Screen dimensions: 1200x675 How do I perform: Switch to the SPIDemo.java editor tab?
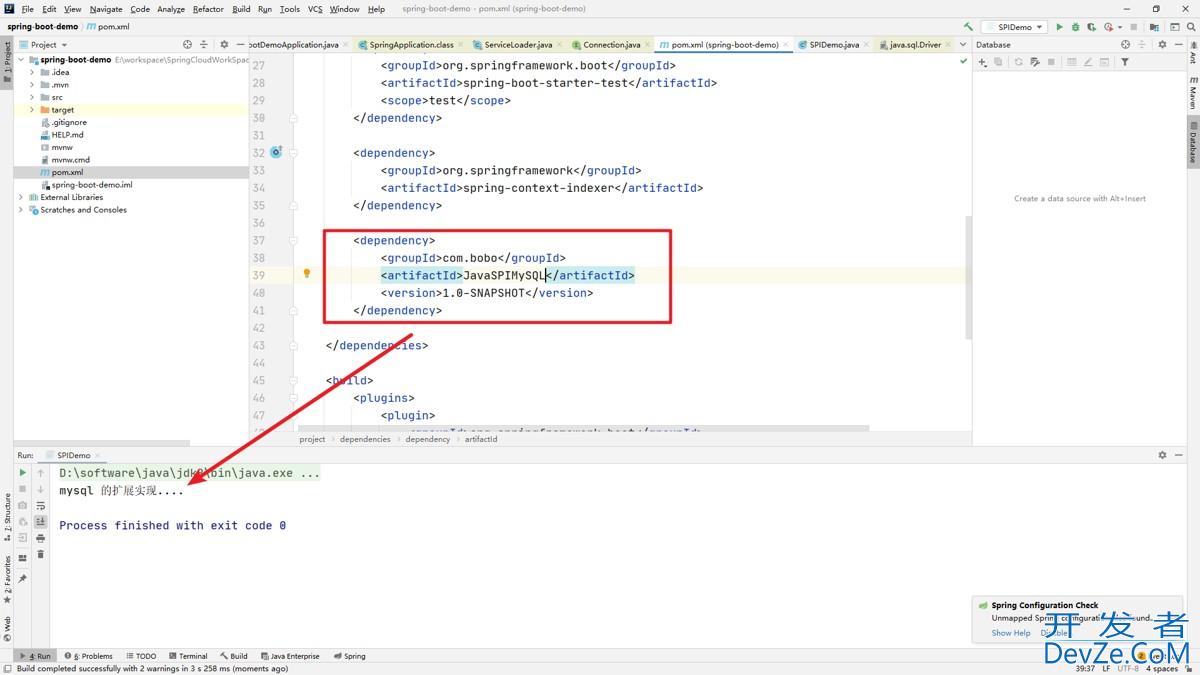pyautogui.click(x=833, y=45)
